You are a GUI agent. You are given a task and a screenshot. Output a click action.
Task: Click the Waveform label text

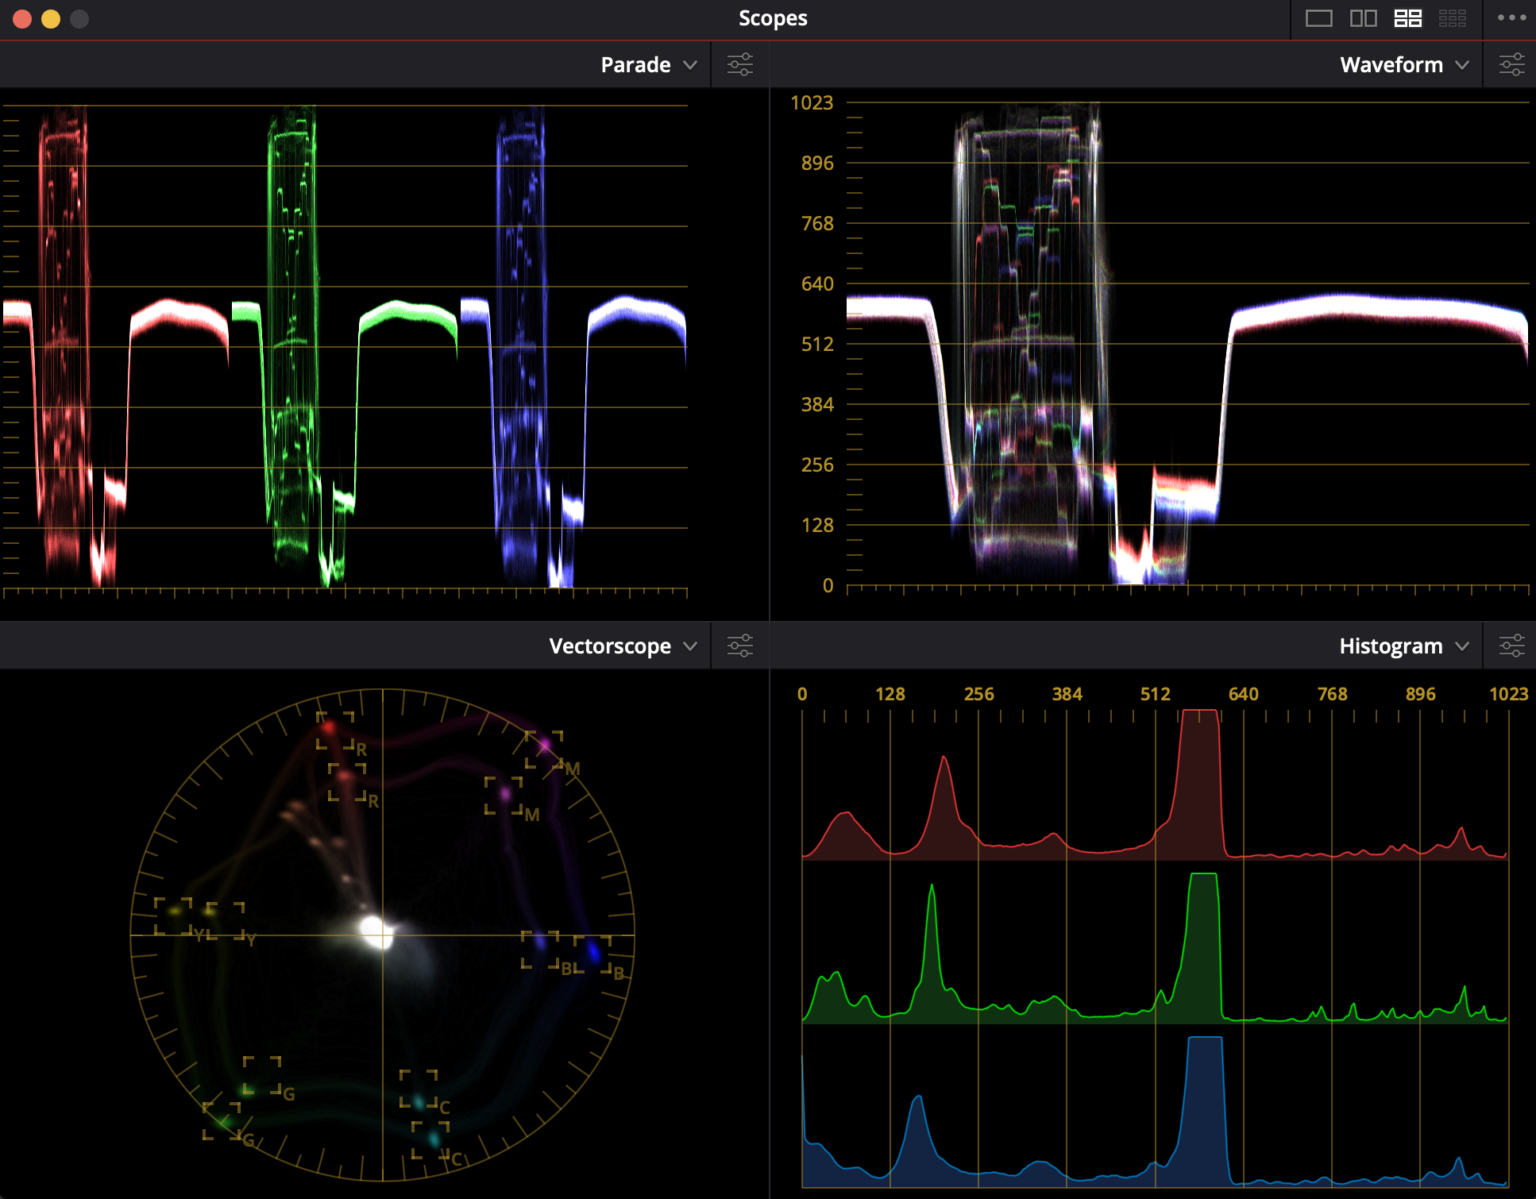click(x=1391, y=64)
